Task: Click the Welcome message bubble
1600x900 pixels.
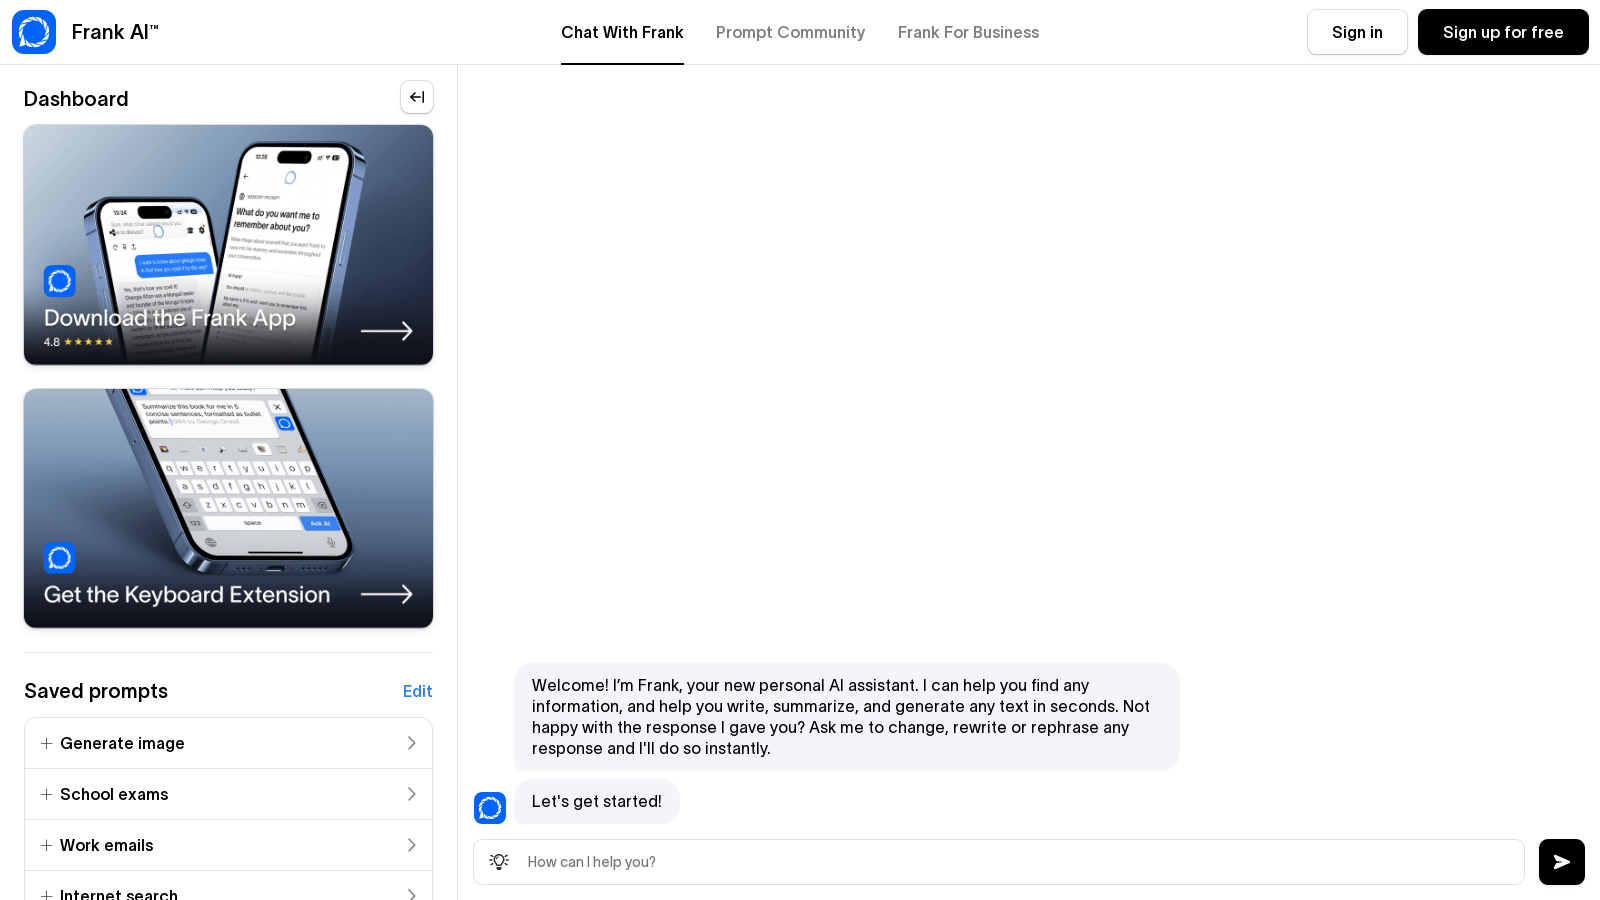Action: [847, 717]
